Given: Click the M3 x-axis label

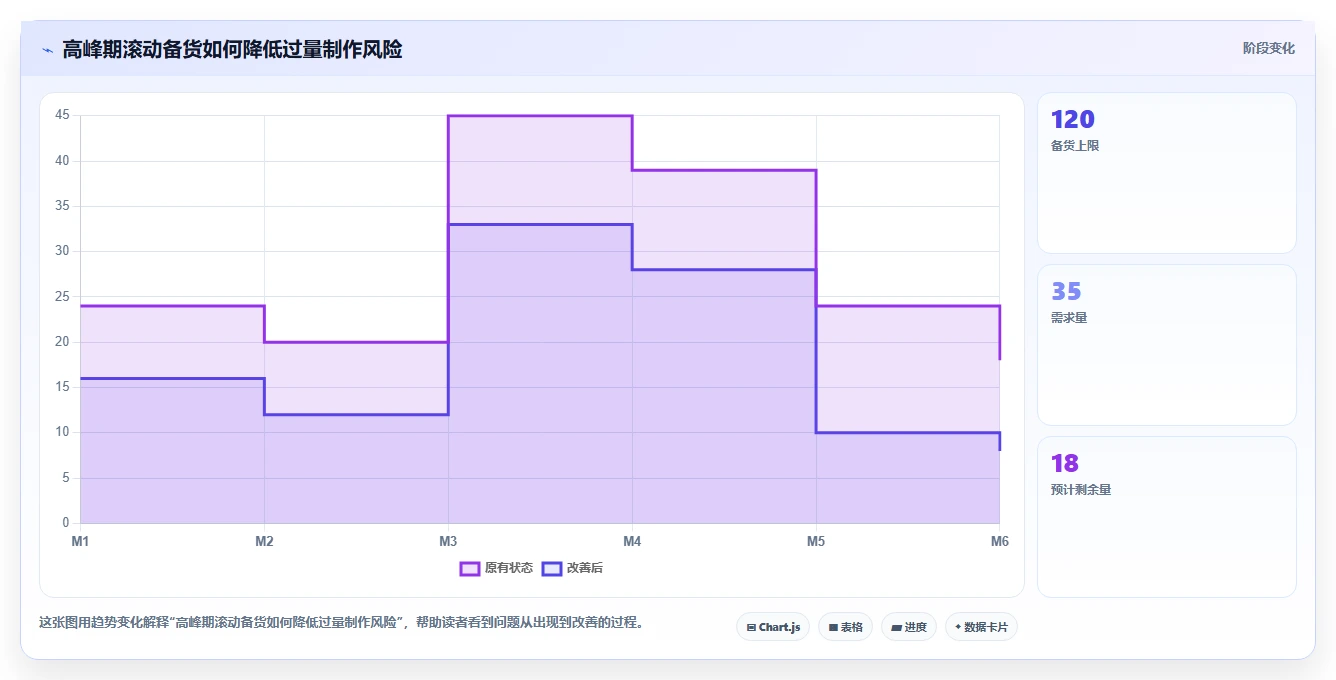Looking at the screenshot, I should 448,541.
